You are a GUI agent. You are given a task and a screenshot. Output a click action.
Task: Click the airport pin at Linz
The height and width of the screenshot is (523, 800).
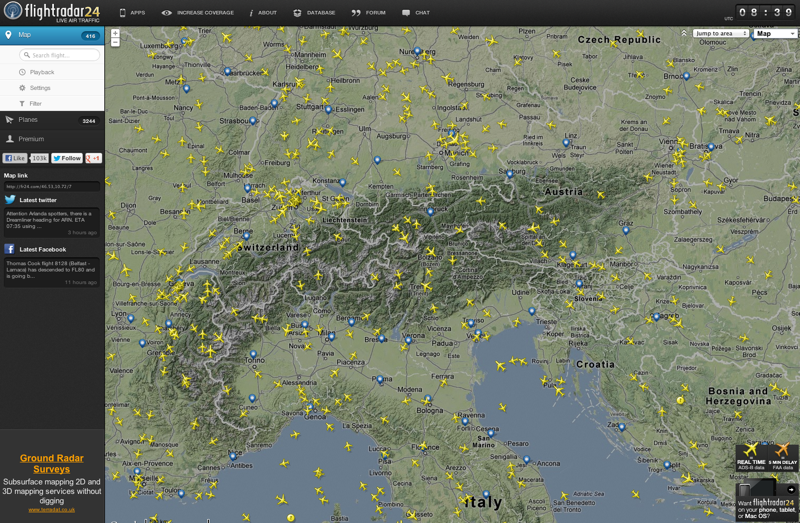coord(566,143)
